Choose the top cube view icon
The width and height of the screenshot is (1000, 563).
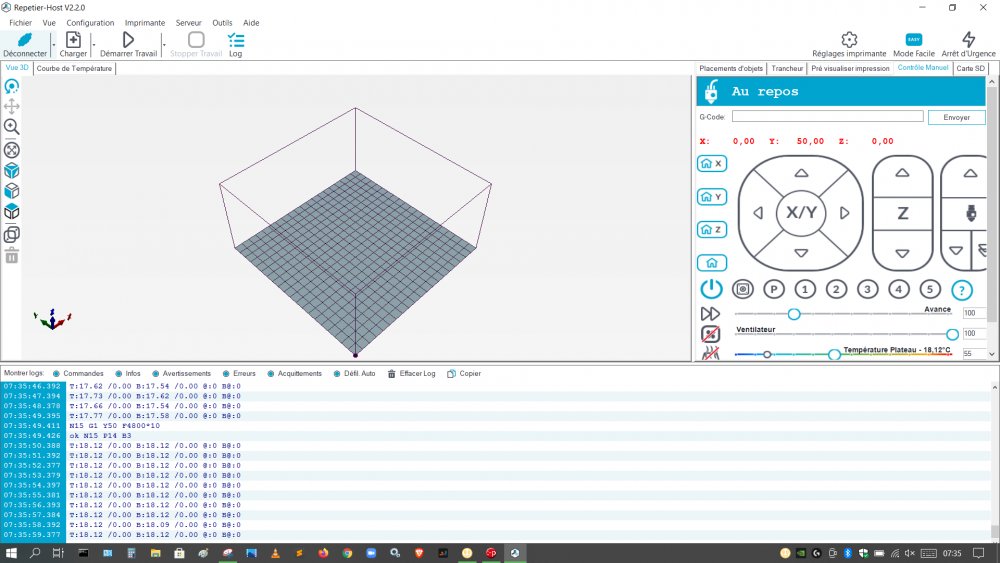(11, 212)
